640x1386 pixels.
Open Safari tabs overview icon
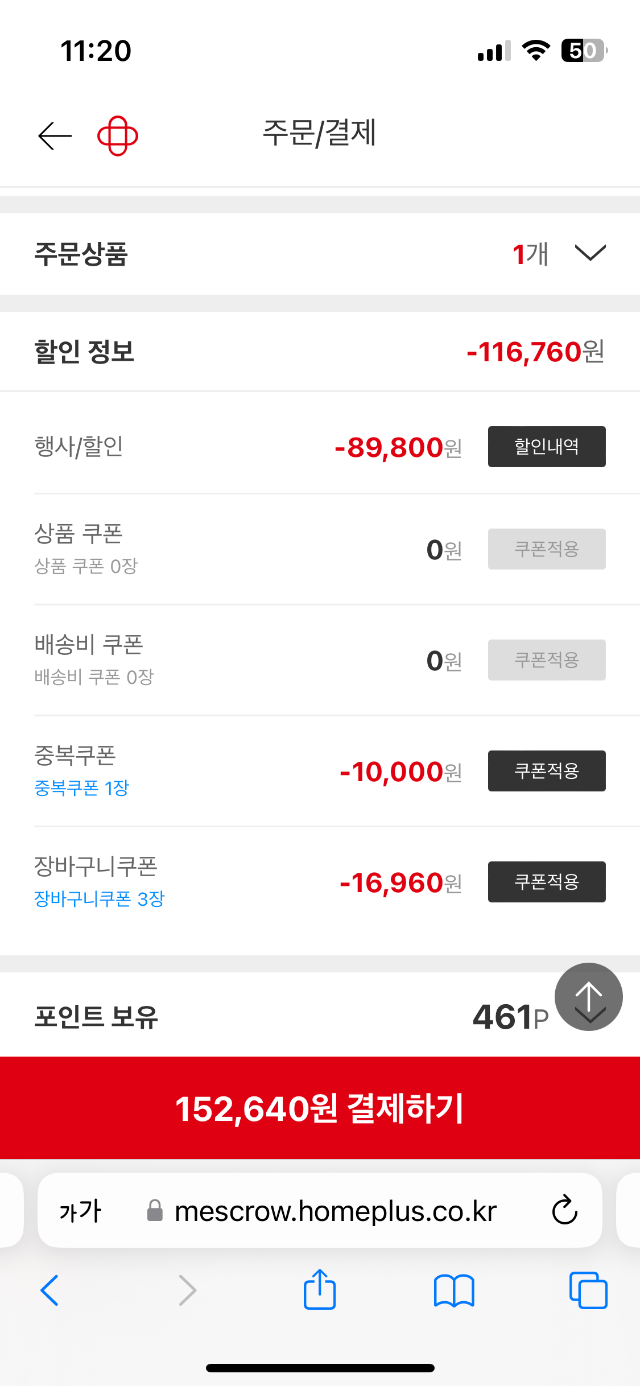click(x=588, y=1290)
